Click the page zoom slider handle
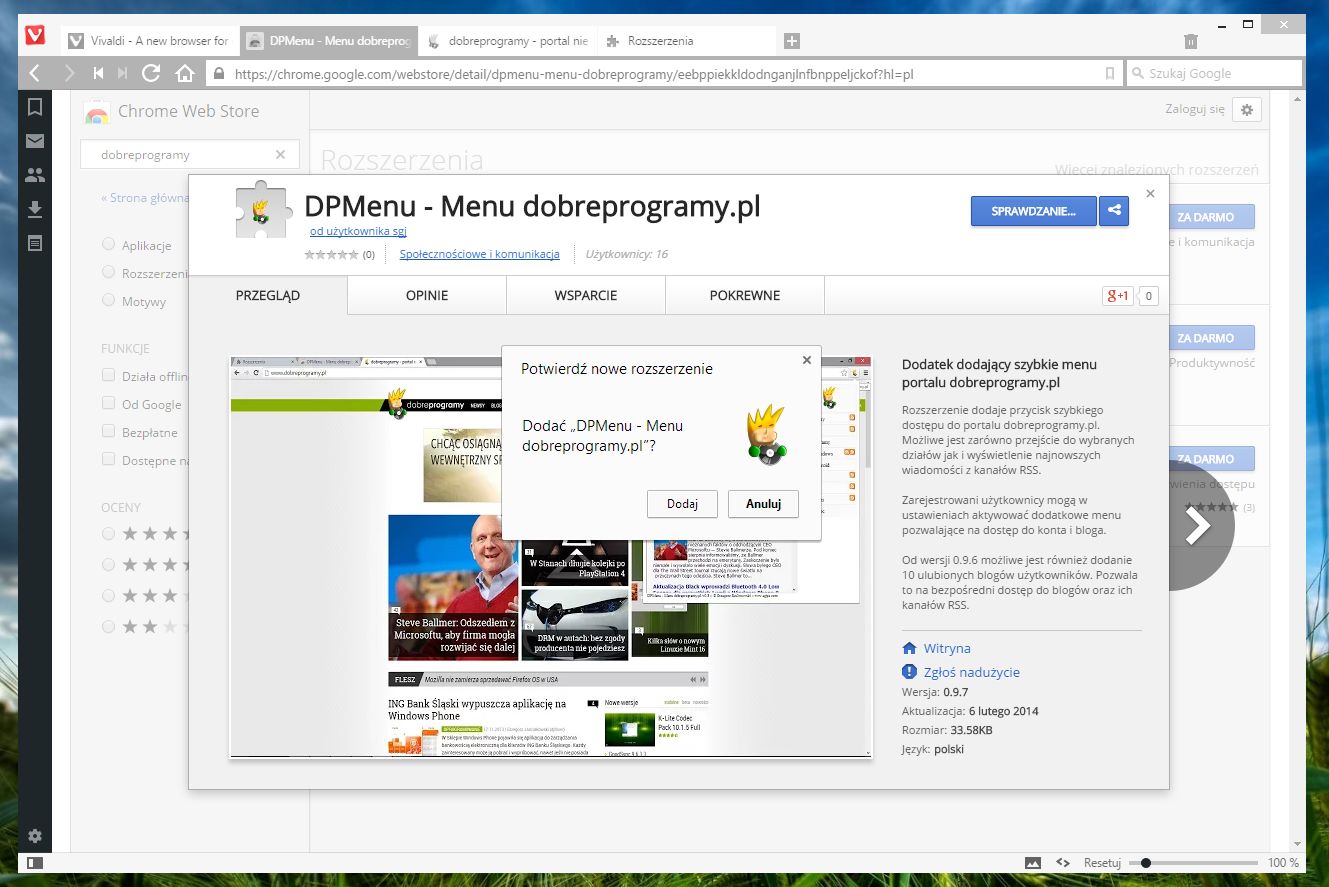This screenshot has height=887, width=1329. click(1146, 862)
